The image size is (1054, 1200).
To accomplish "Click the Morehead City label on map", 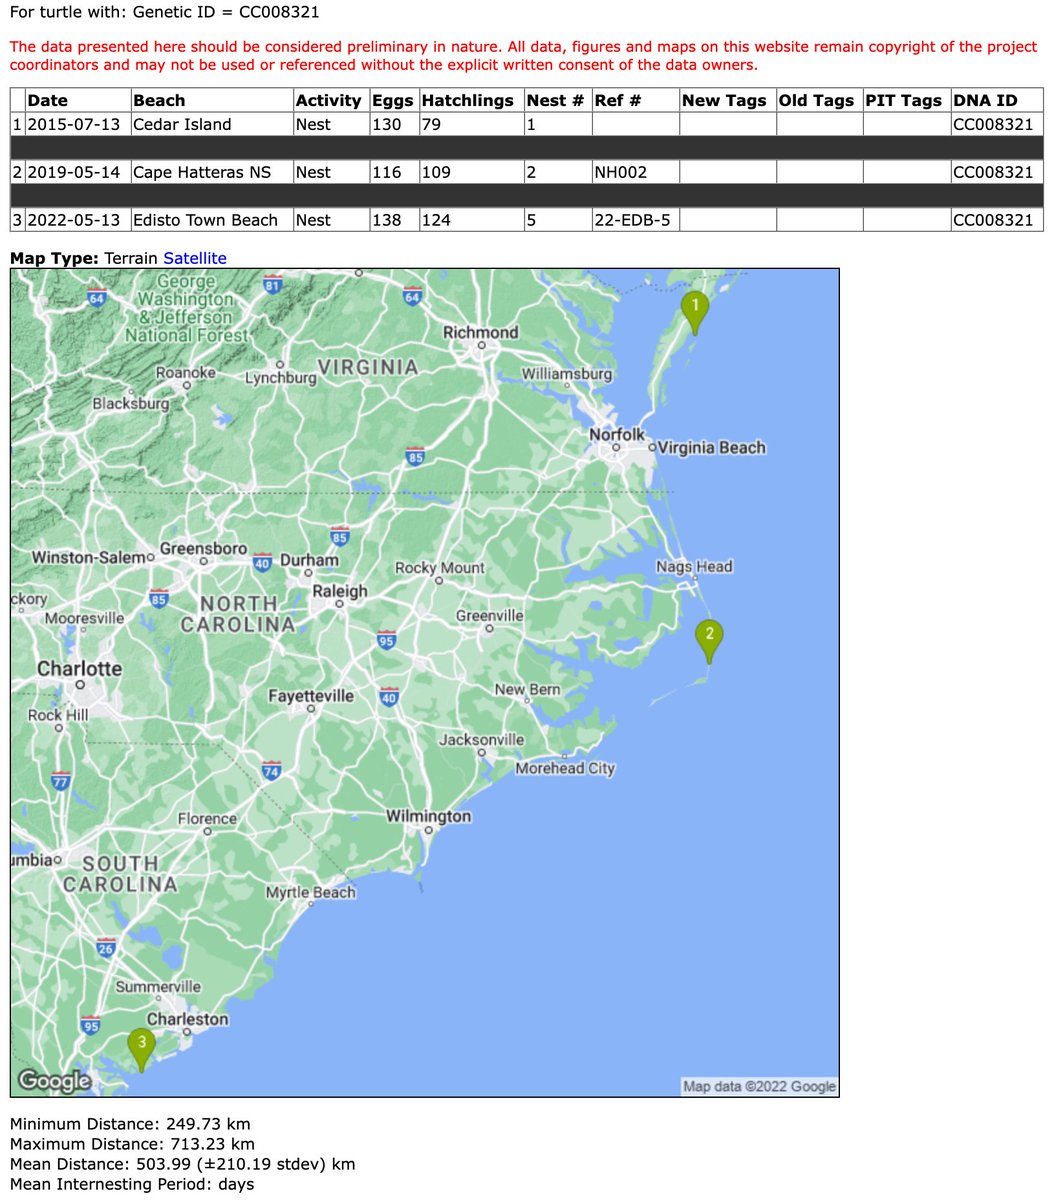I will (565, 768).
